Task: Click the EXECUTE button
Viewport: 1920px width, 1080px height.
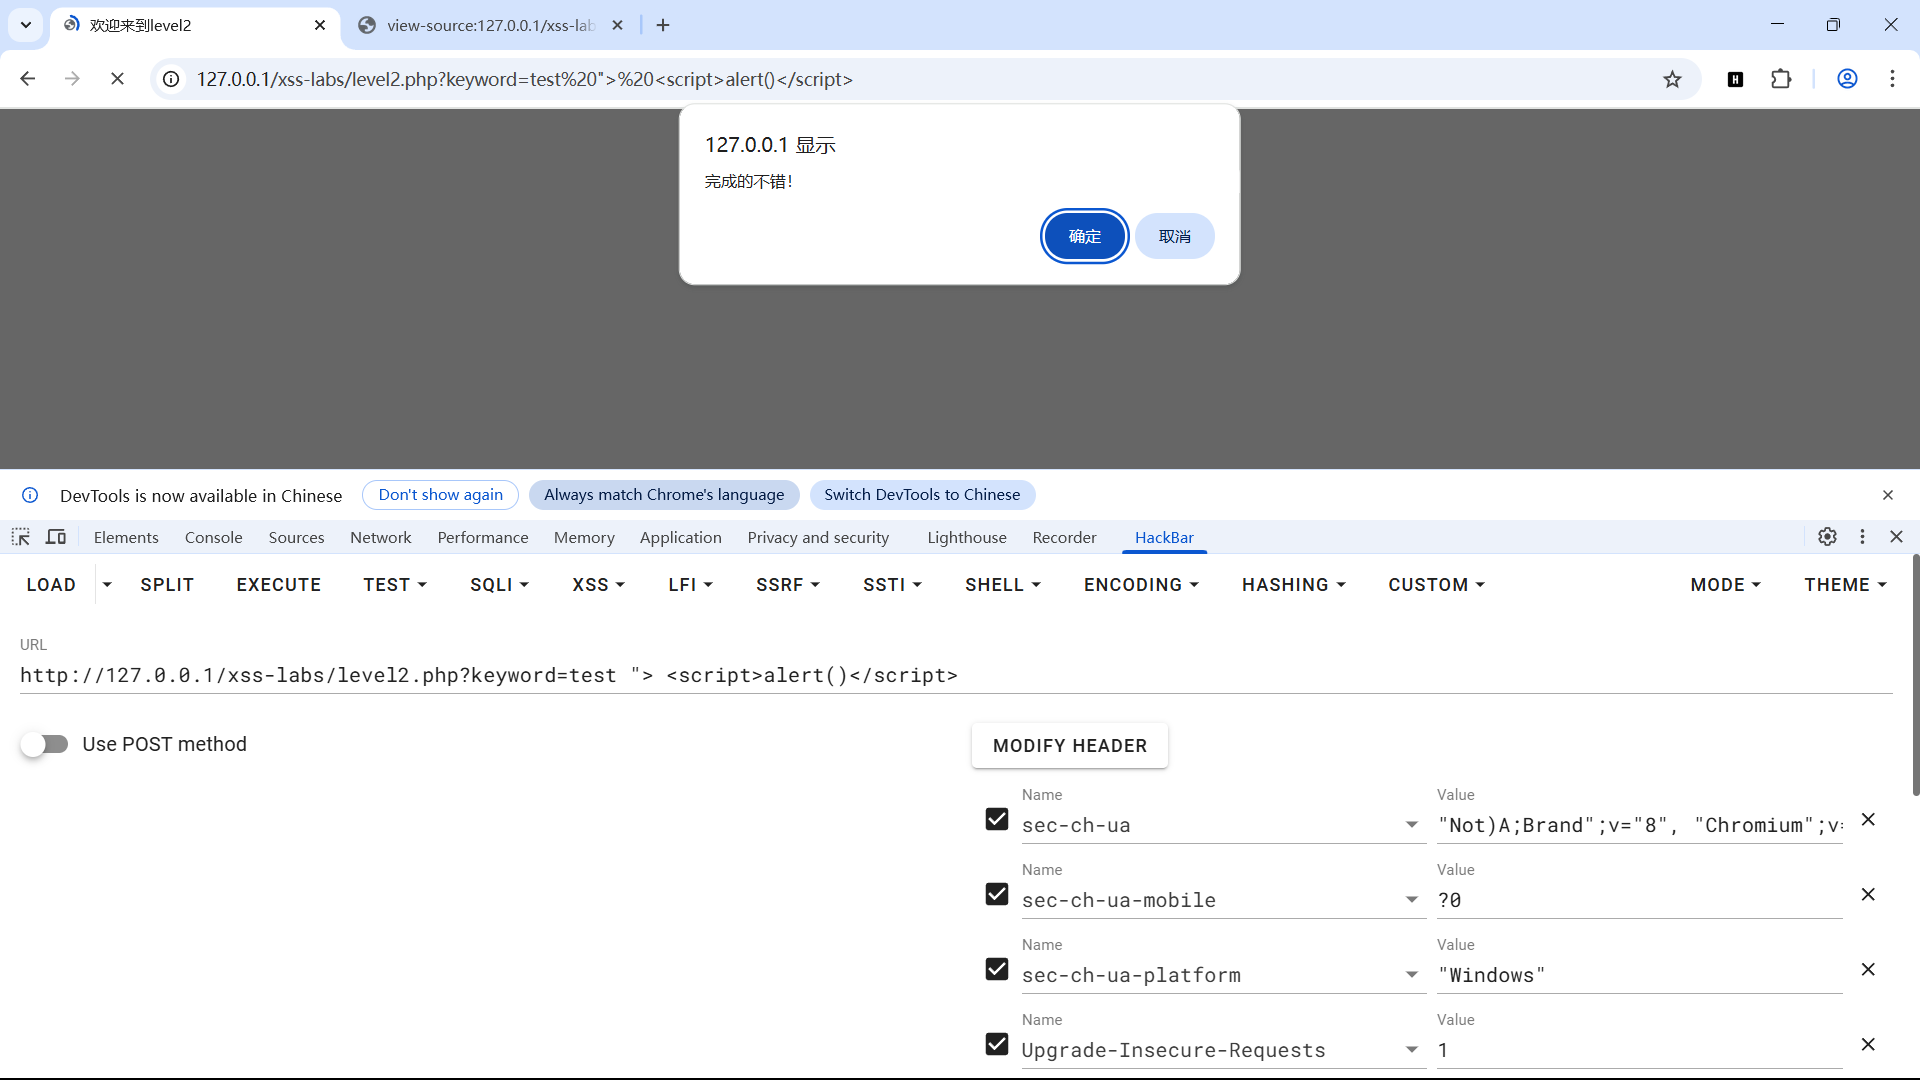Action: pyautogui.click(x=278, y=585)
